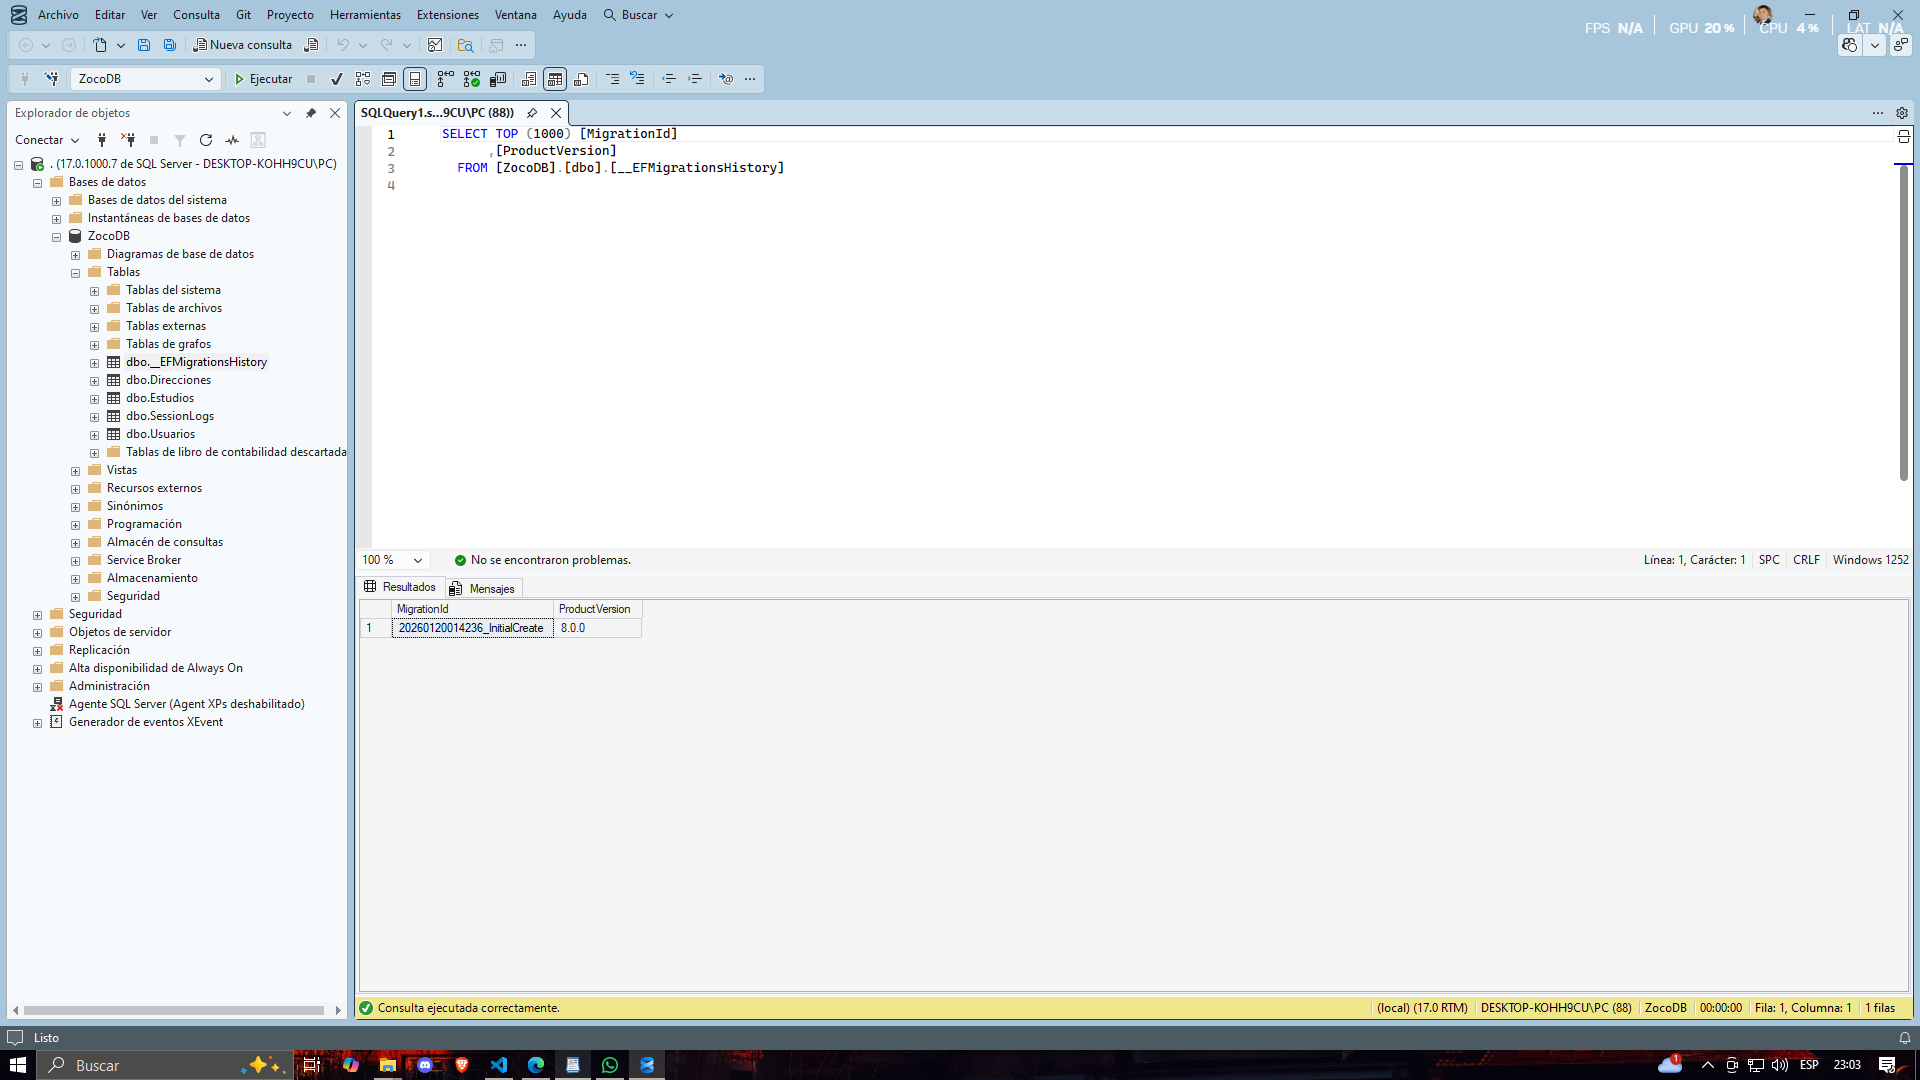Screen dimensions: 1920x1080
Task: Open the Activity Monitor from Object Explorer
Action: pos(232,140)
